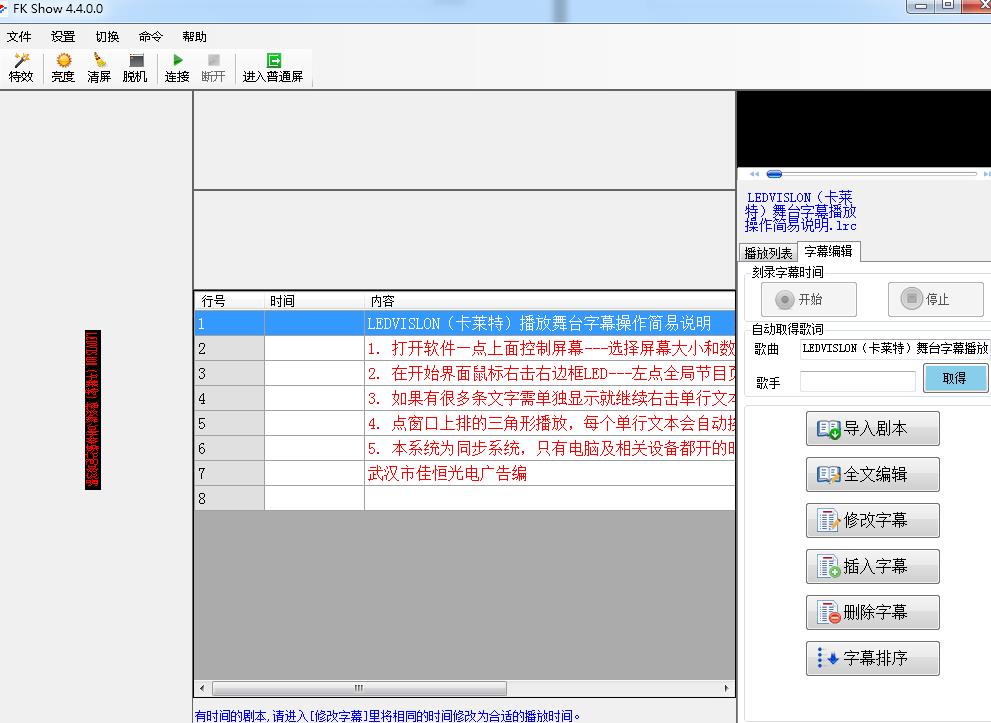Image resolution: width=991 pixels, height=723 pixels.
Task: Switch to the 播放列表 tab
Action: tap(768, 253)
